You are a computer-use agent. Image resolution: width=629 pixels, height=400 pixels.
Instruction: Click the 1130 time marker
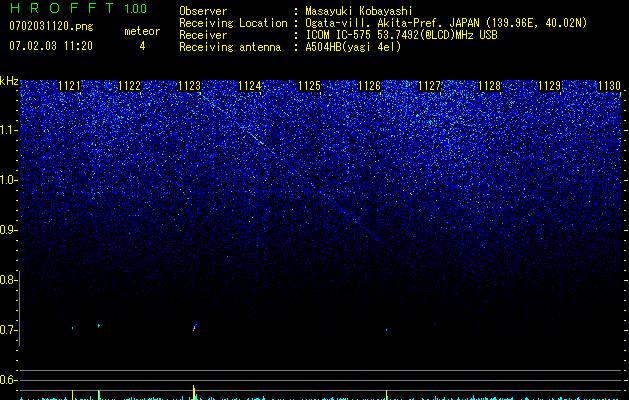(x=609, y=86)
